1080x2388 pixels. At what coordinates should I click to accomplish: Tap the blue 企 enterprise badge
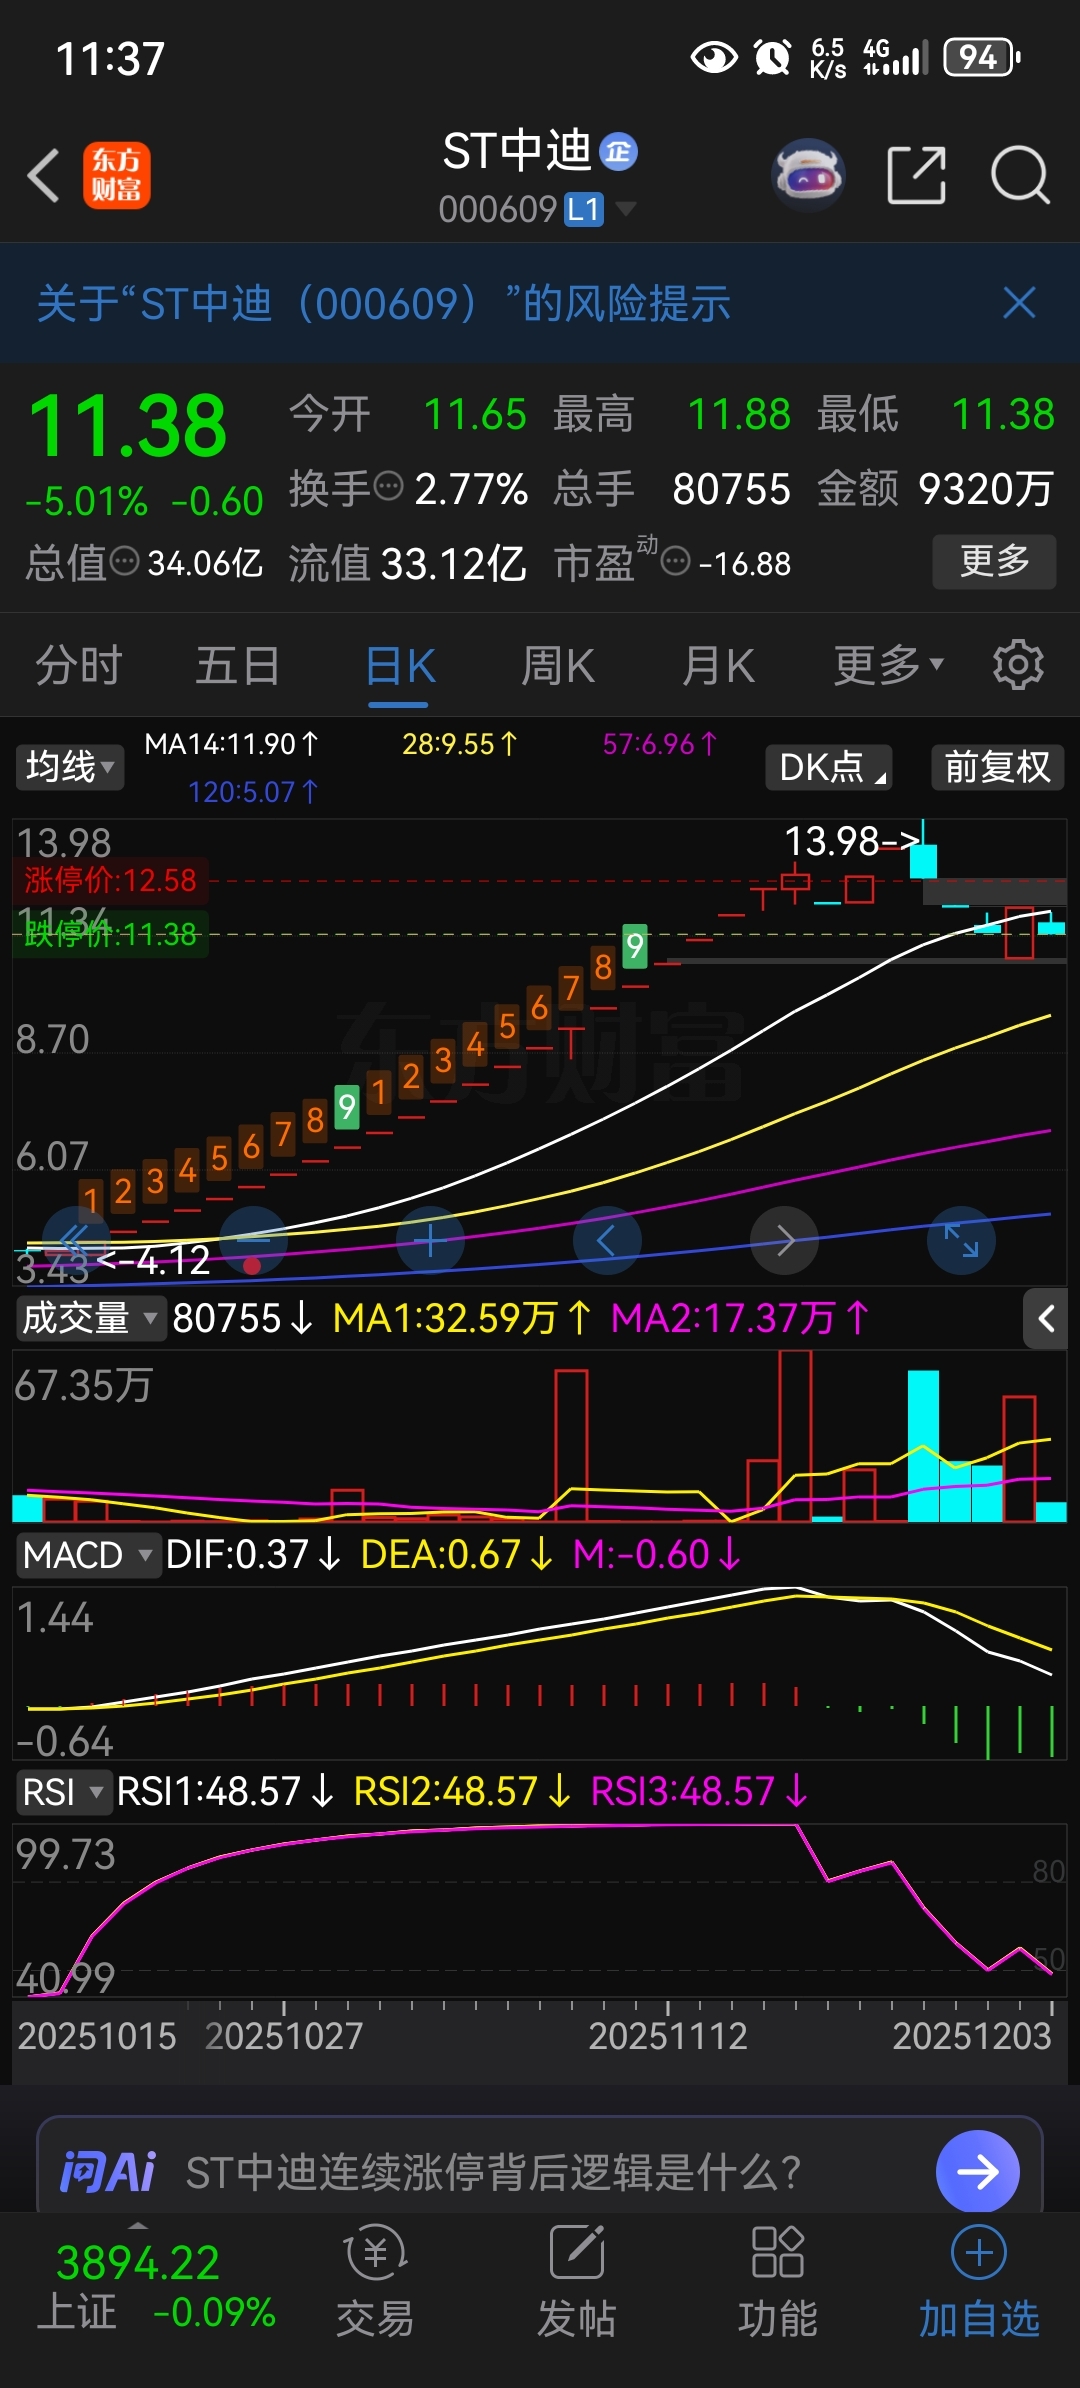pos(618,151)
